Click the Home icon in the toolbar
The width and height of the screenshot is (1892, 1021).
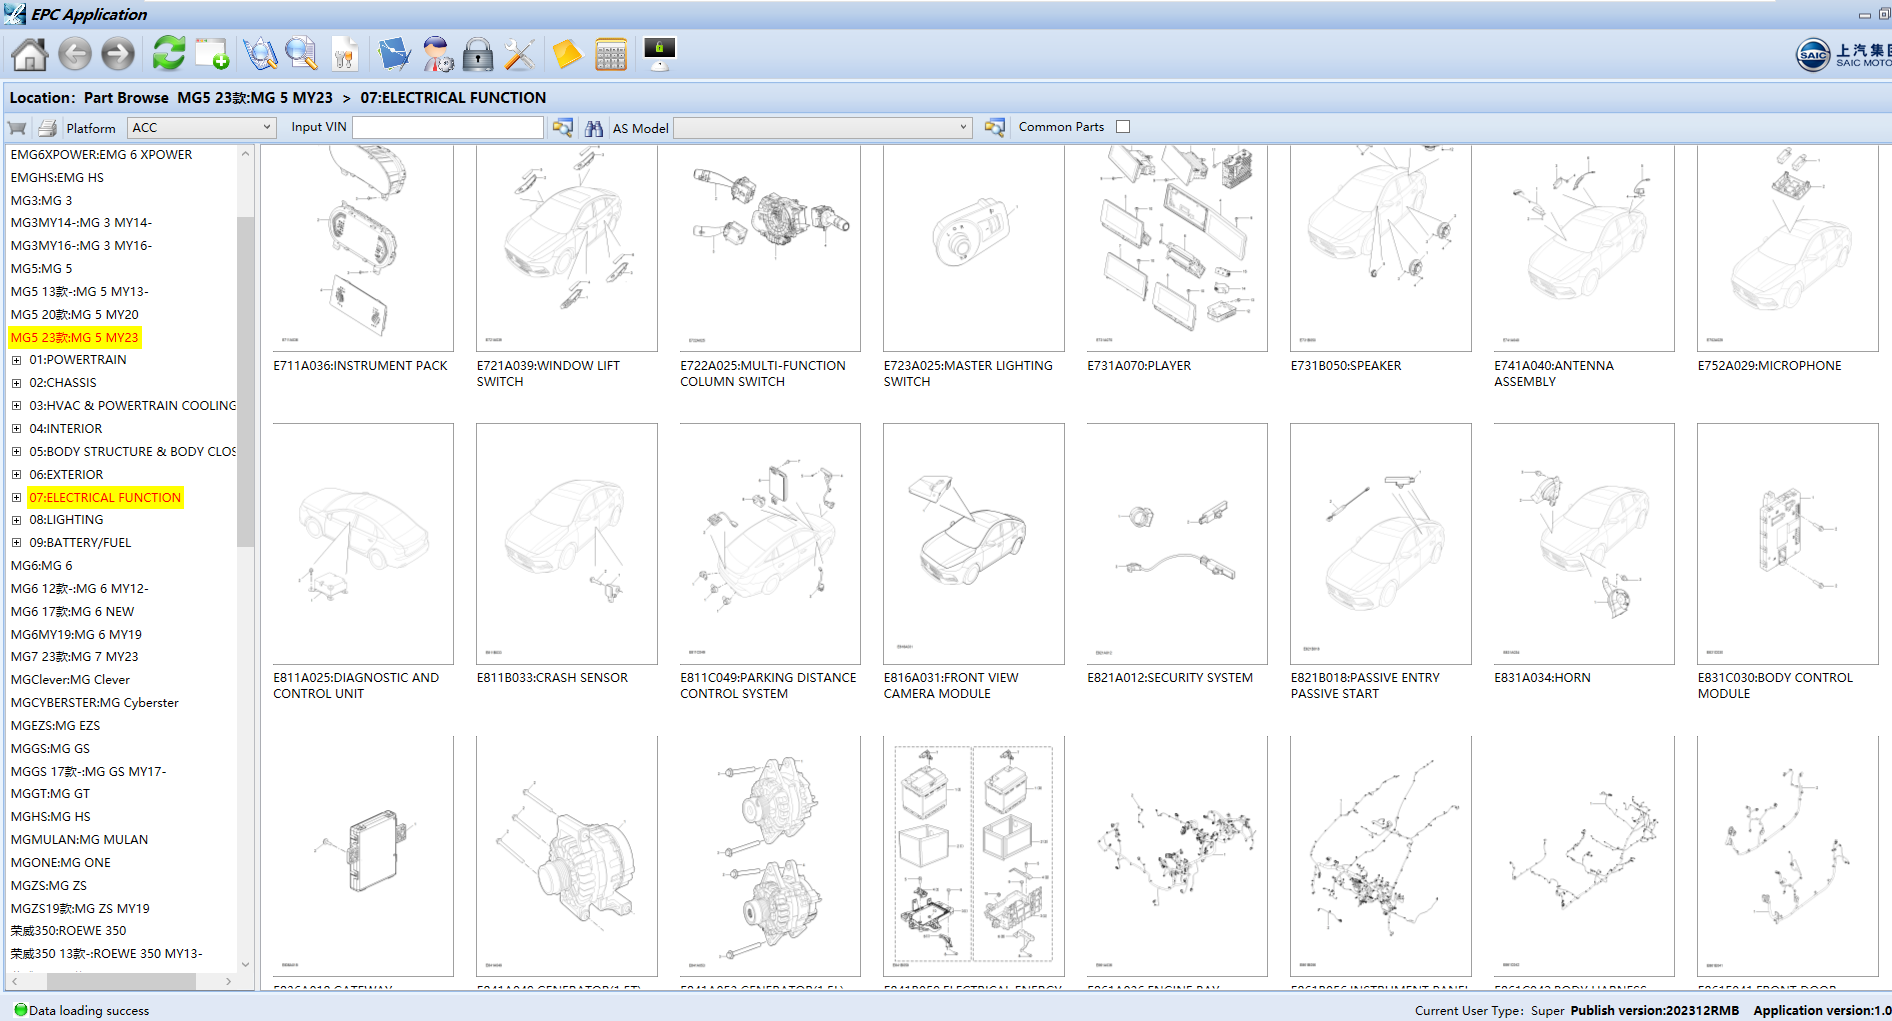tap(28, 54)
